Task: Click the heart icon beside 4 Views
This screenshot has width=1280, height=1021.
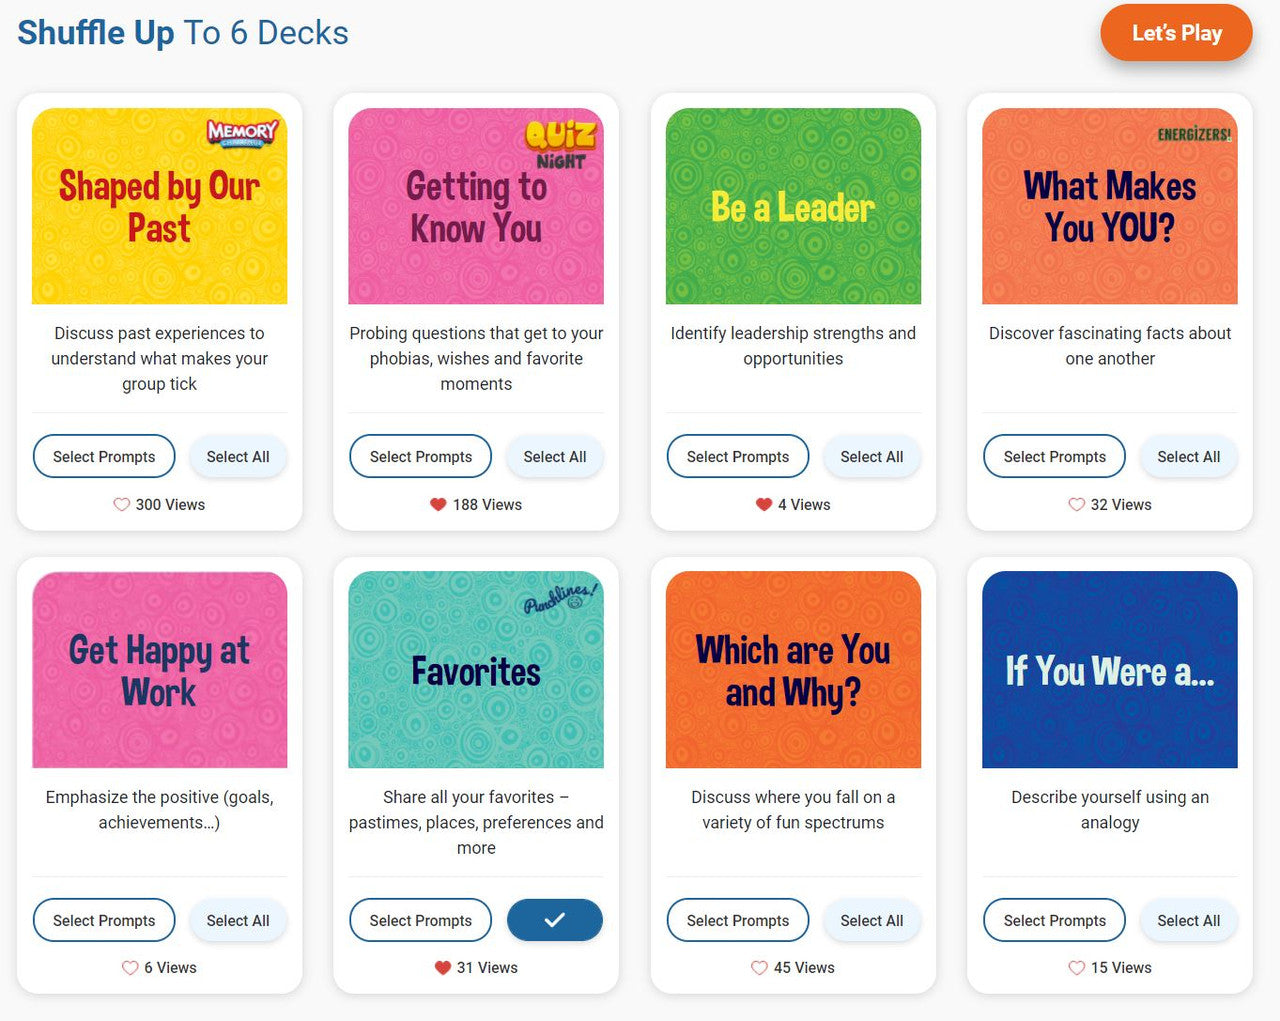Action: tap(764, 505)
